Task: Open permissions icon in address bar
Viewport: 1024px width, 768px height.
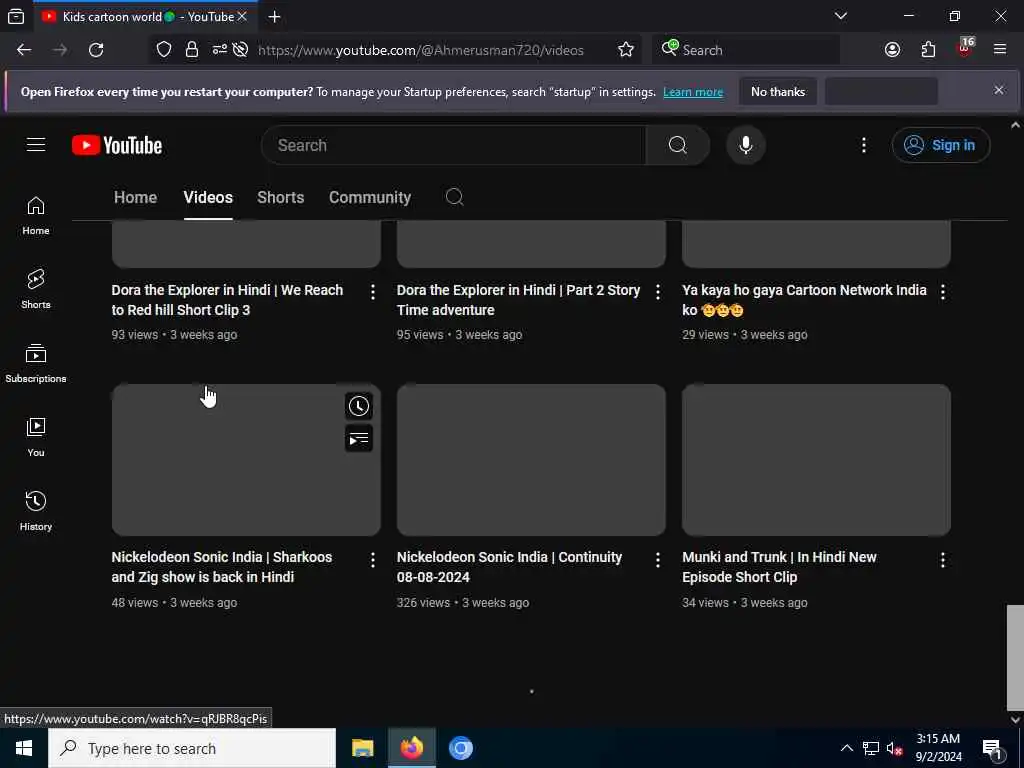Action: click(219, 50)
